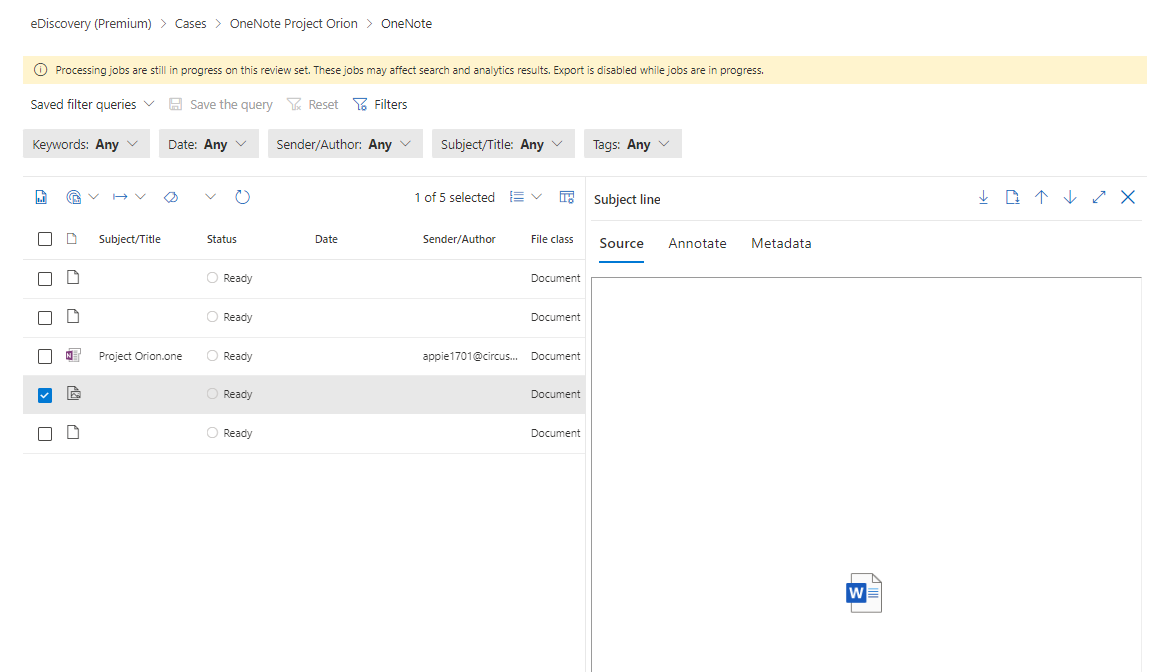1169x672 pixels.
Task: Click the download arrow icon in preview pane
Action: coord(983,198)
